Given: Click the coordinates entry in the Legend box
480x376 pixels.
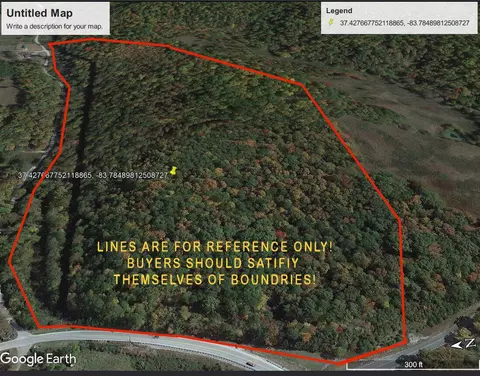Looking at the screenshot, I should (405, 23).
